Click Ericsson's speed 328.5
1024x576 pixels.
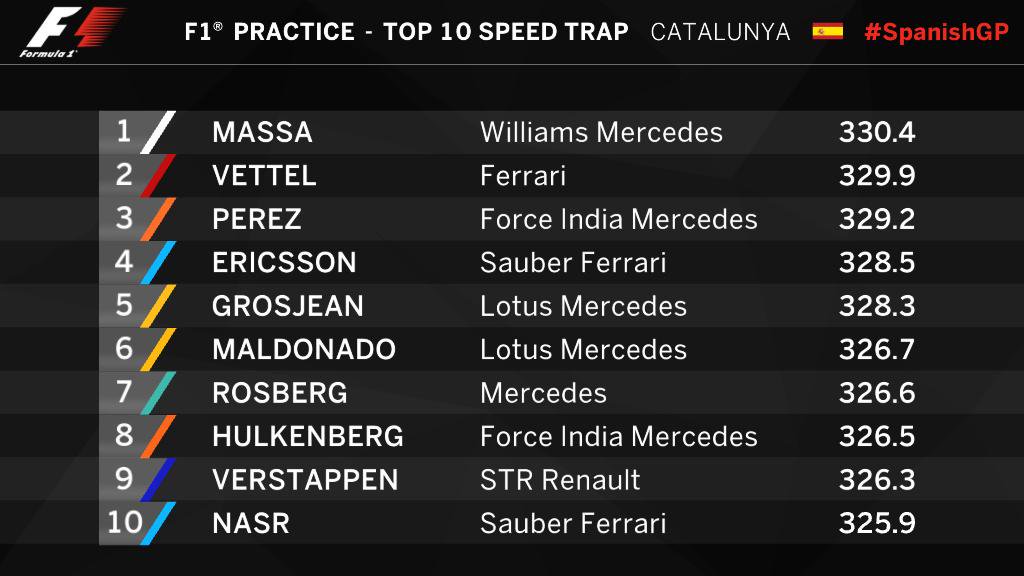877,263
